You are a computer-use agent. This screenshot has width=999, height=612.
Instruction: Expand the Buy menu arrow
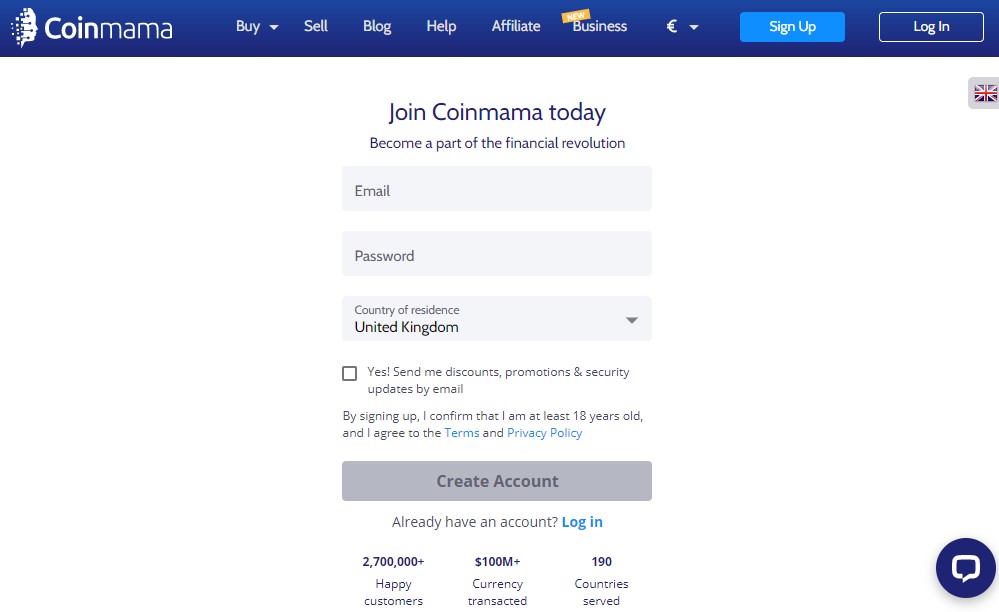pos(274,27)
